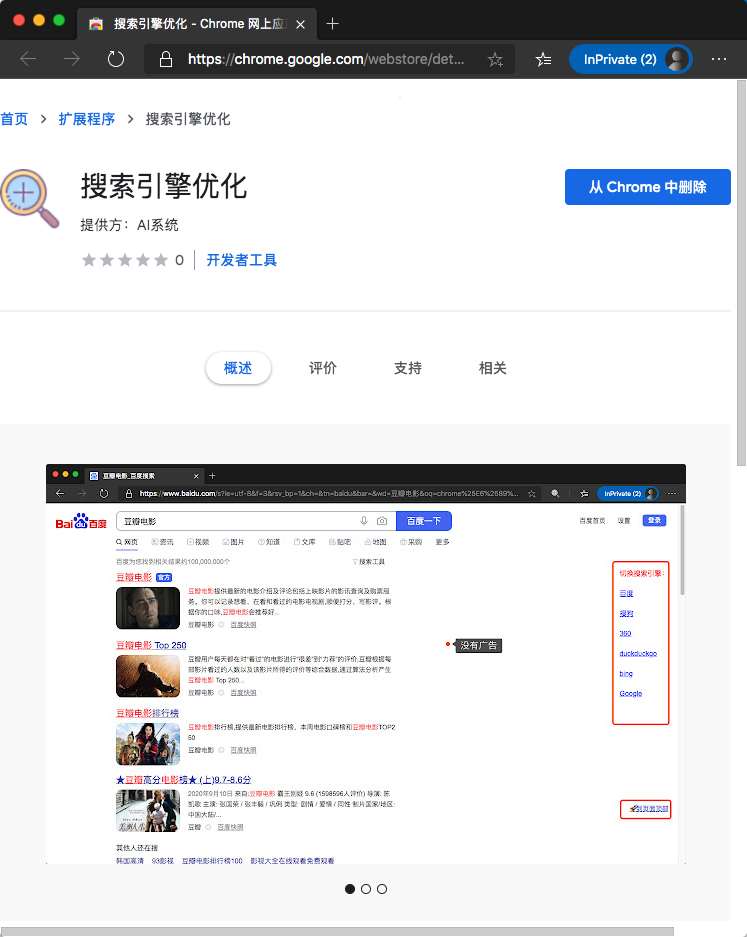747x937 pixels.
Task: Switch to the 相关 tab
Action: [x=492, y=368]
